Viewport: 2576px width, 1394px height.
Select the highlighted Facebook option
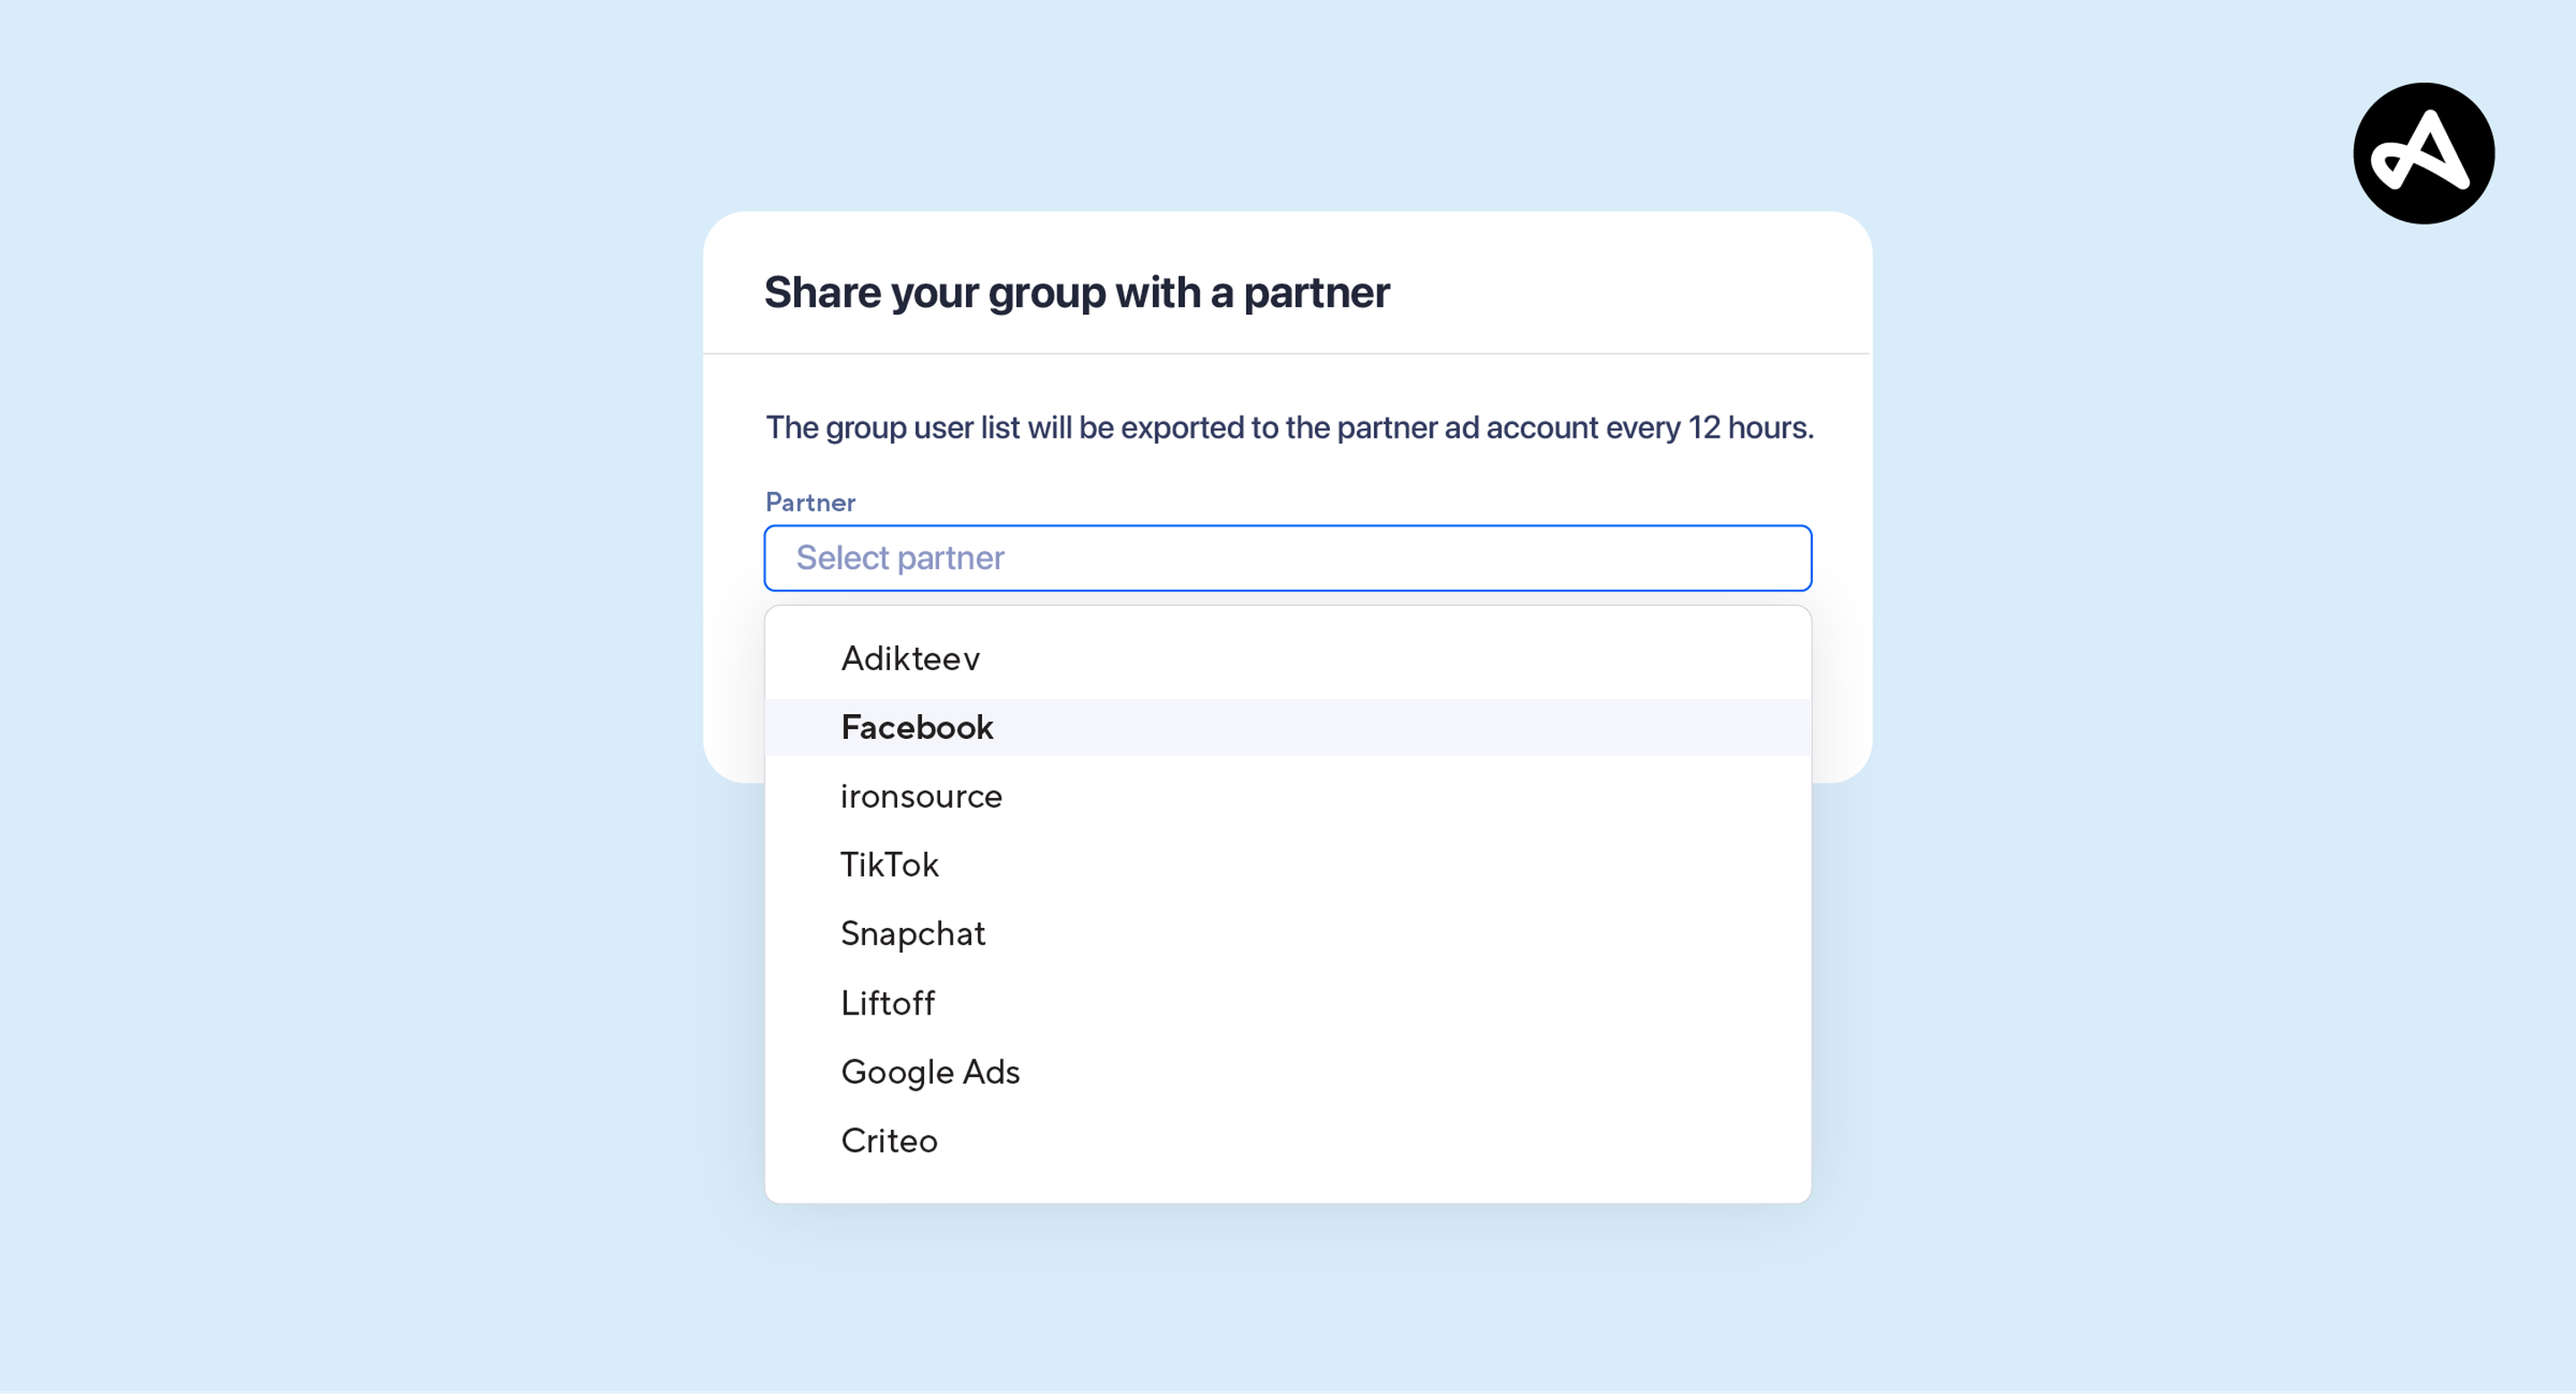pyautogui.click(x=917, y=727)
